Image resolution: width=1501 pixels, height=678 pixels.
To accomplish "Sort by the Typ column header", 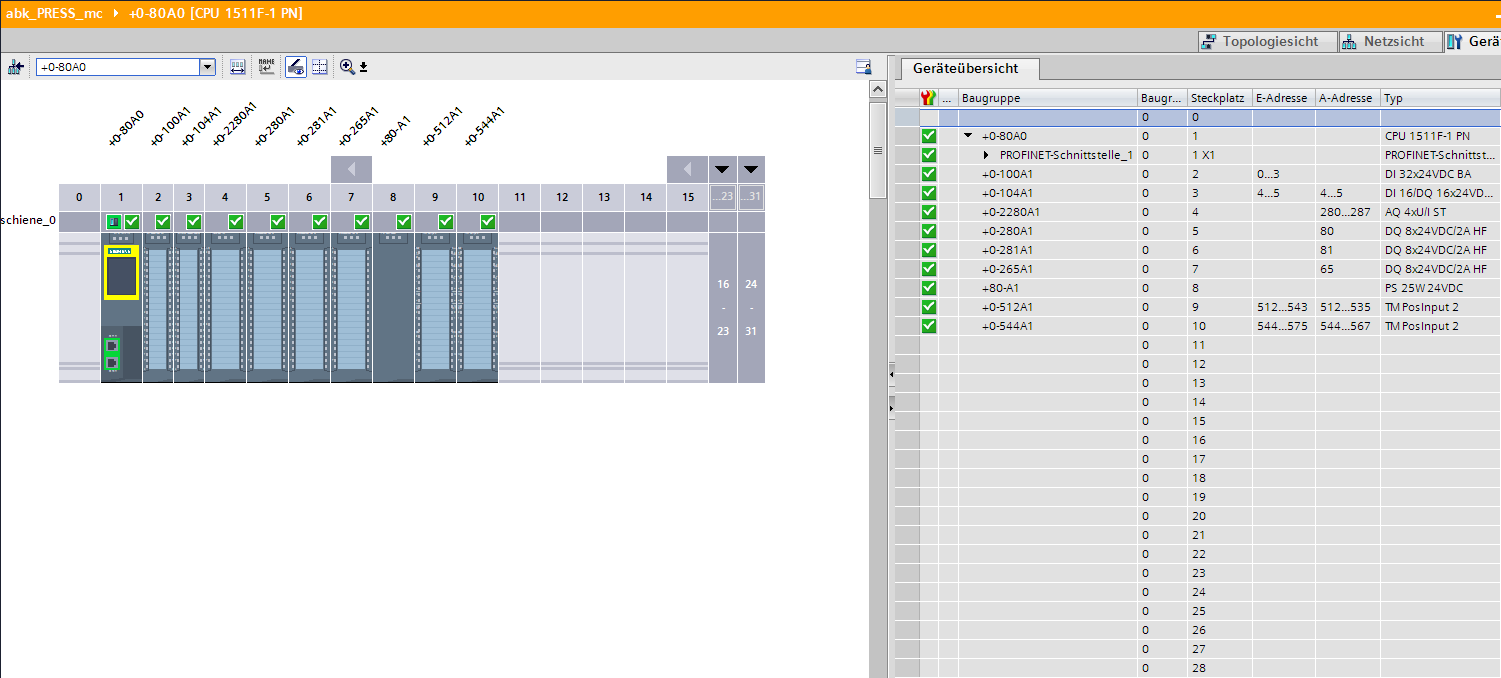I will (x=1440, y=98).
